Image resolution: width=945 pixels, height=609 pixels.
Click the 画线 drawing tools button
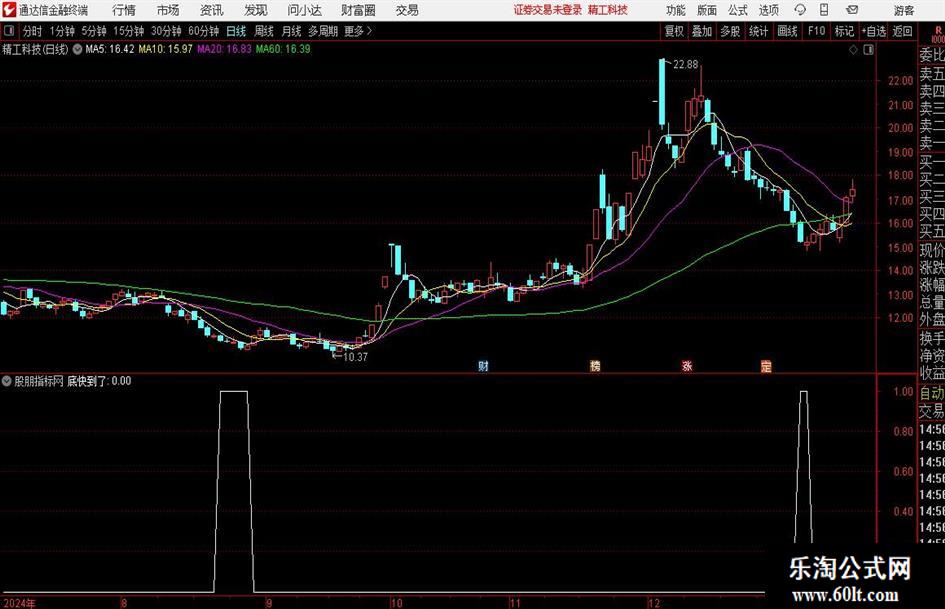[x=787, y=31]
